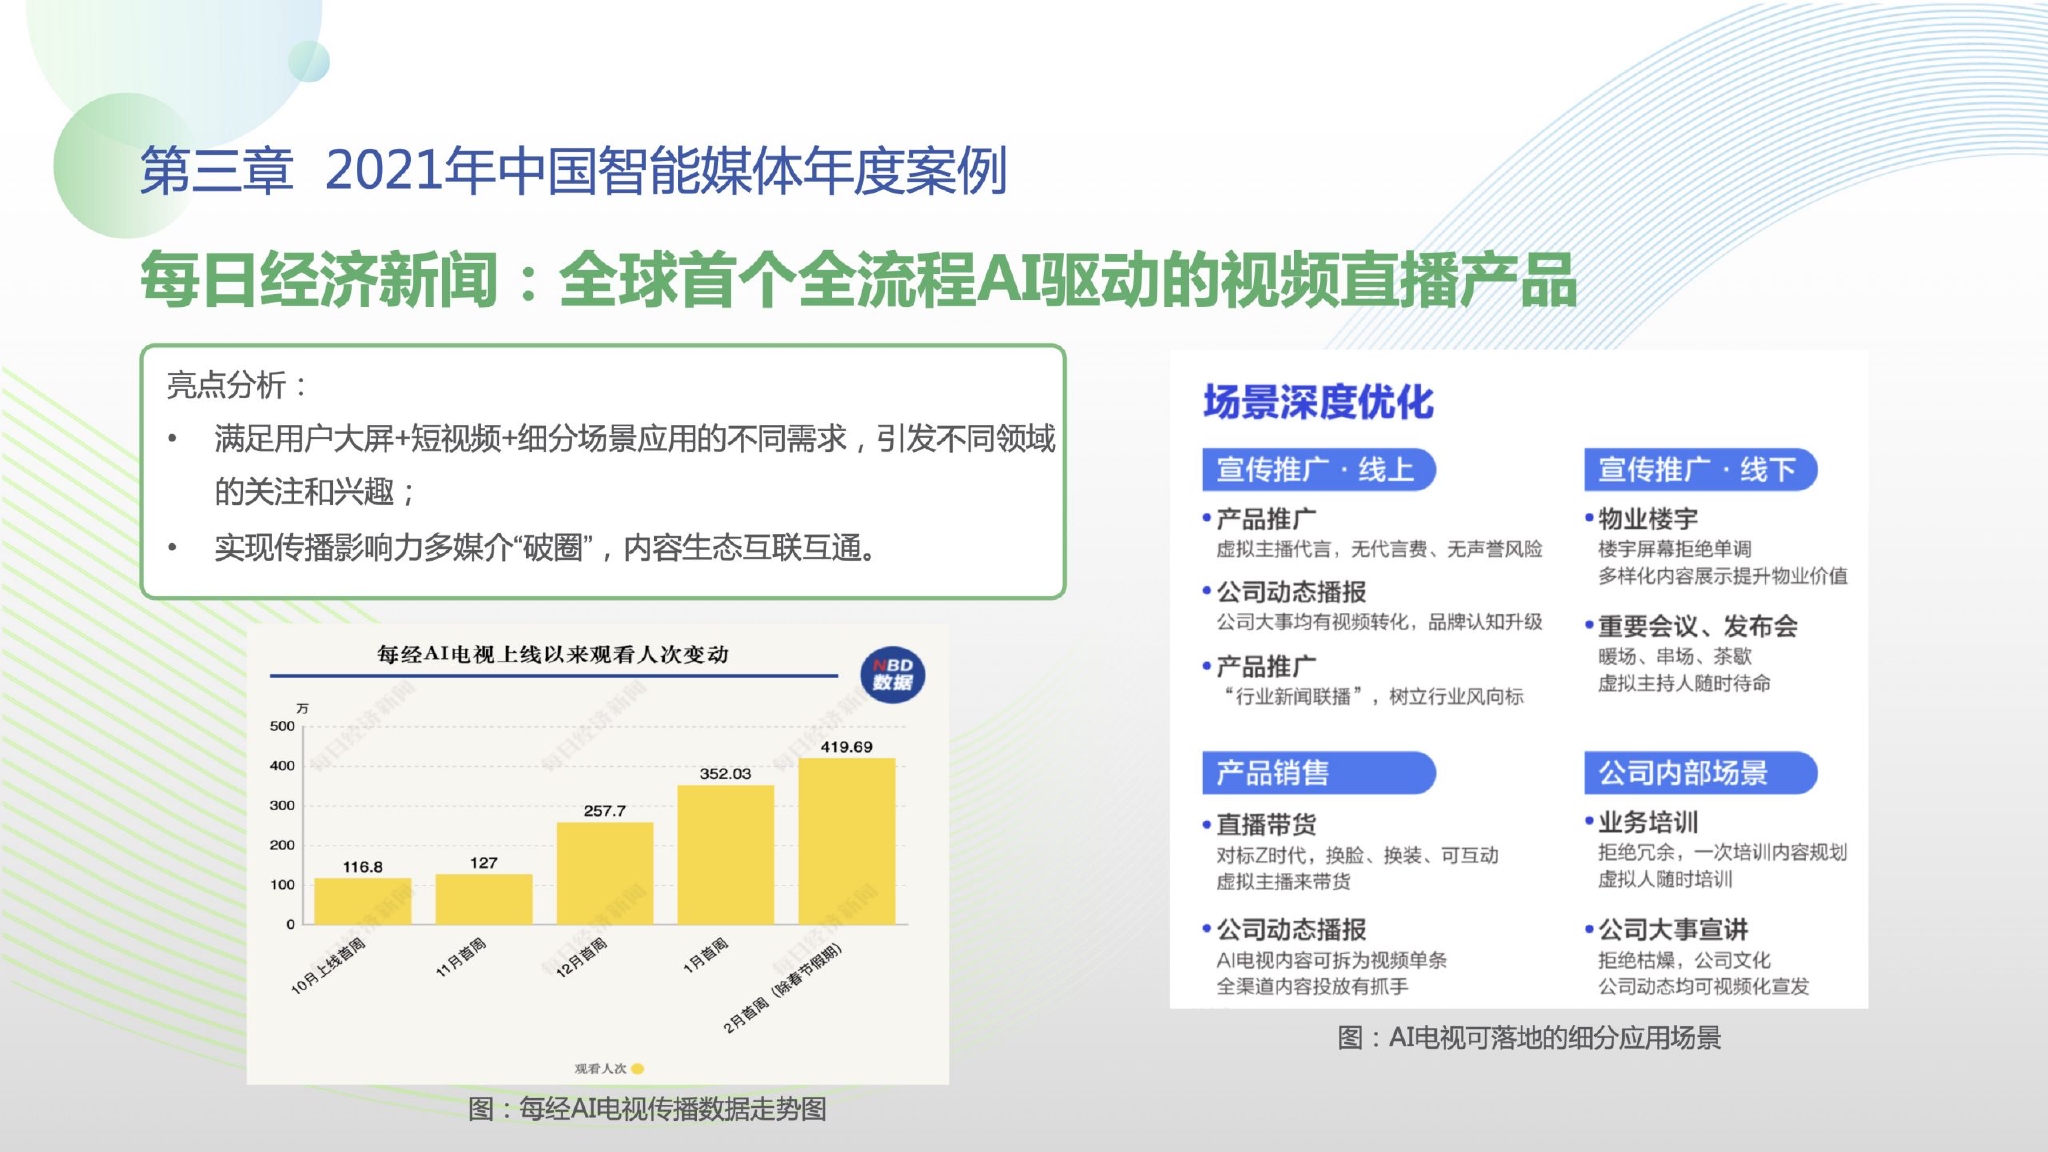Click the caption 图：AI电视可落地的细分应用场景
This screenshot has width=2048, height=1152.
point(1529,1038)
